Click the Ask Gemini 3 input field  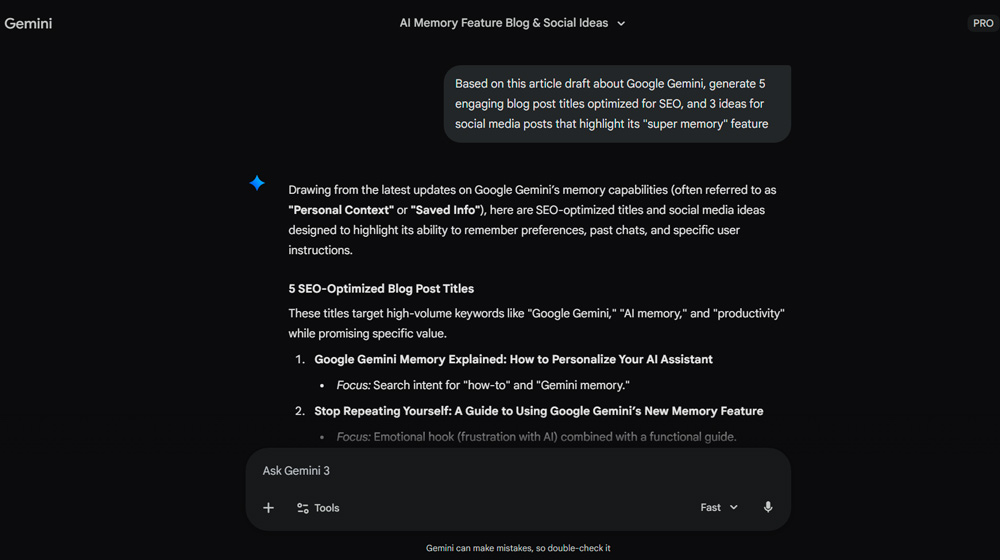pyautogui.click(x=518, y=471)
